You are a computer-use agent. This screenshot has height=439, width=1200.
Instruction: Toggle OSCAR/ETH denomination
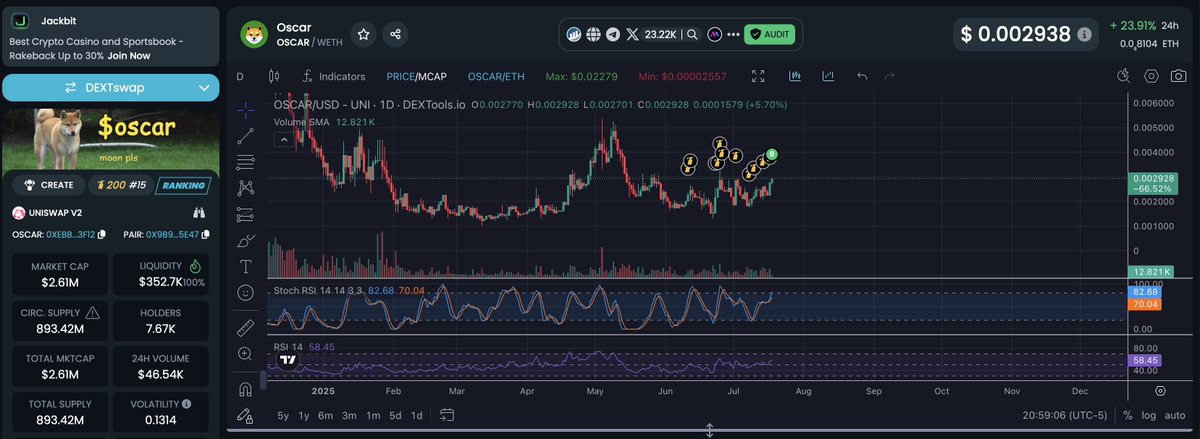[496, 76]
